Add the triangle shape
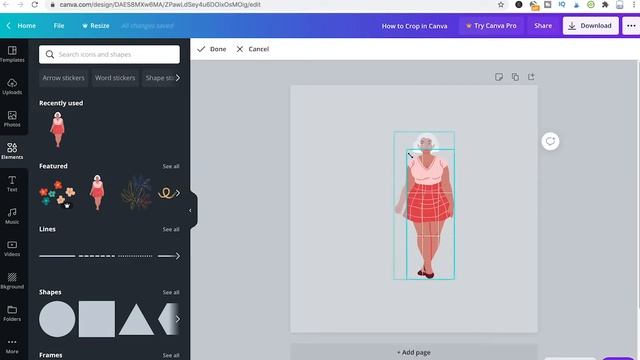Screen dimensions: 640x360 click(x=136, y=320)
